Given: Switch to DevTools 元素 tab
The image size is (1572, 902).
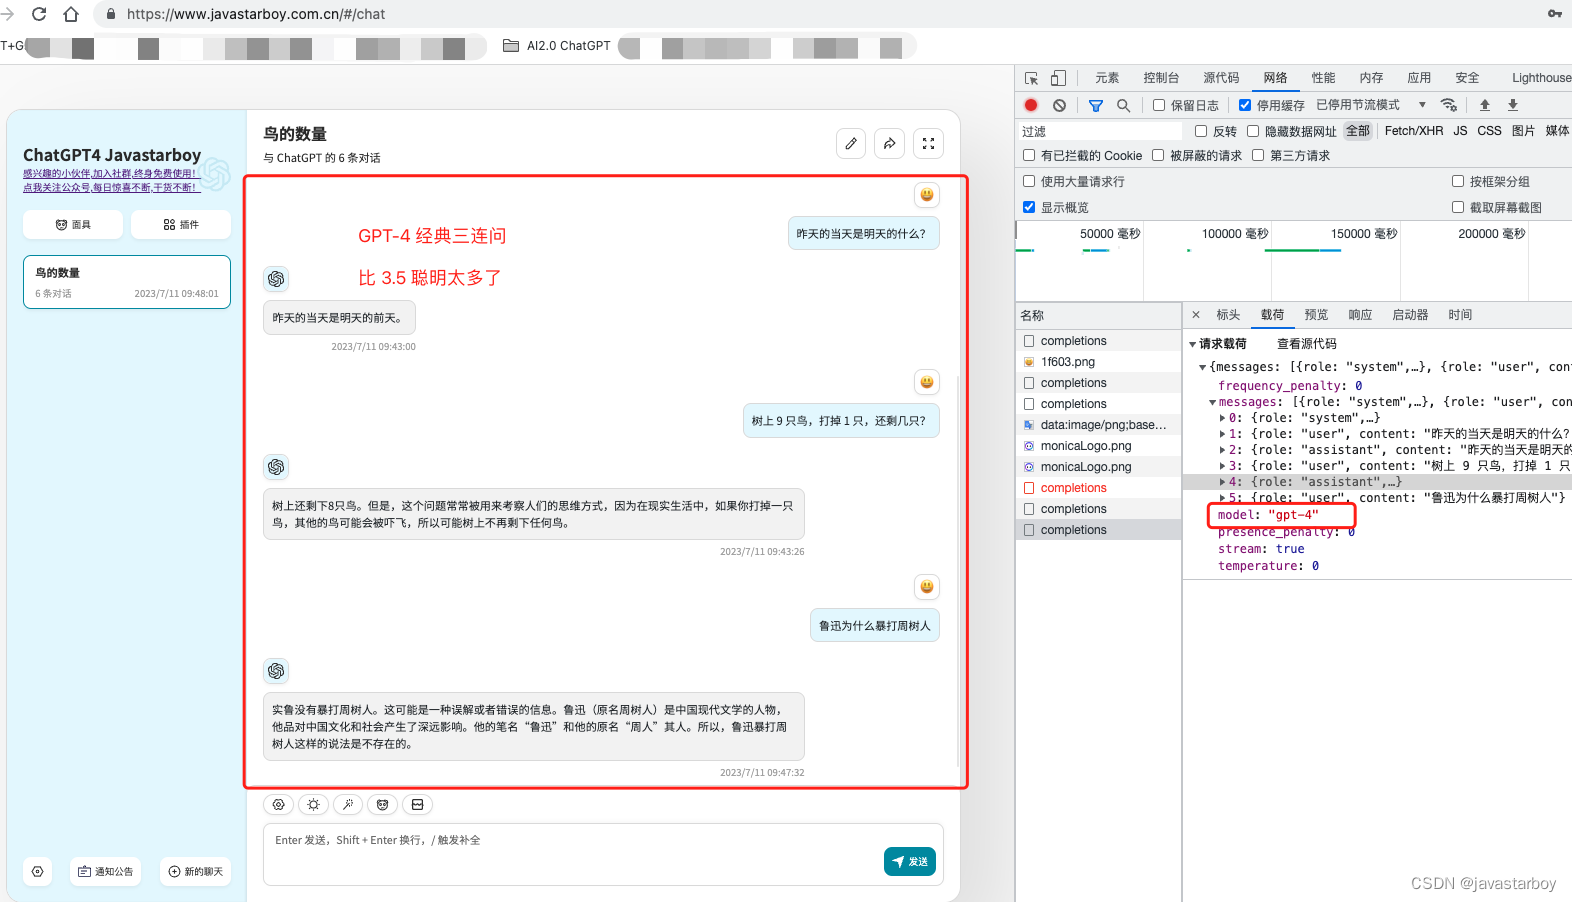Looking at the screenshot, I should pos(1107,78).
